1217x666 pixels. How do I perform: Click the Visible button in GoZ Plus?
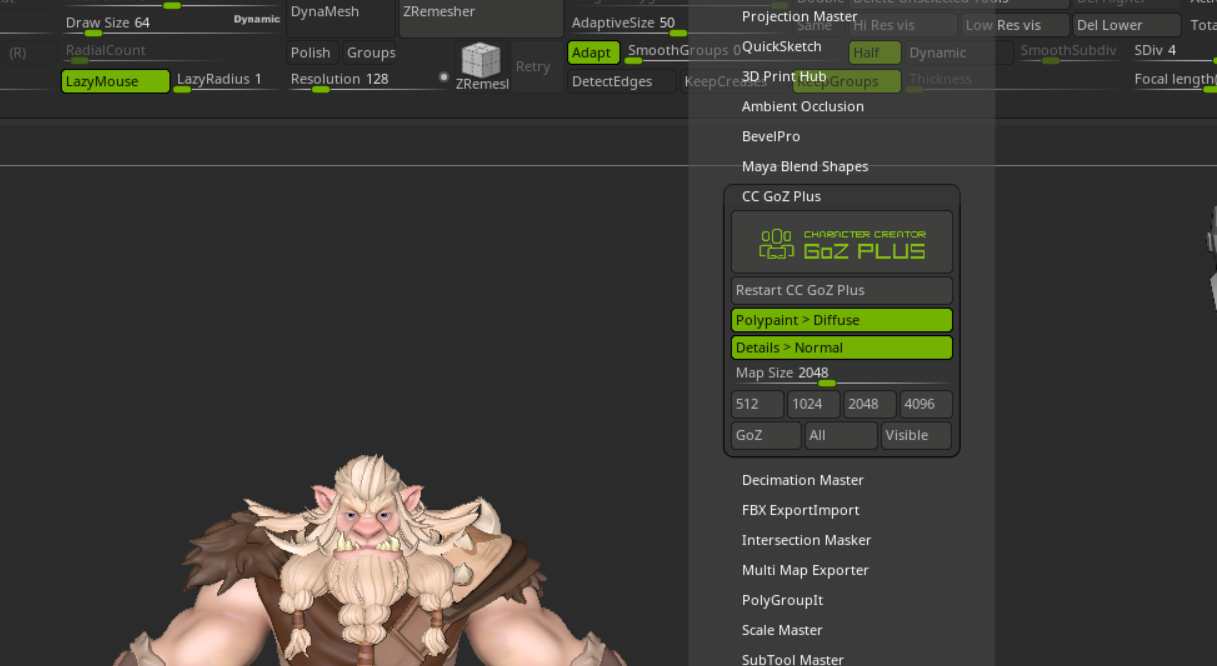click(x=916, y=435)
